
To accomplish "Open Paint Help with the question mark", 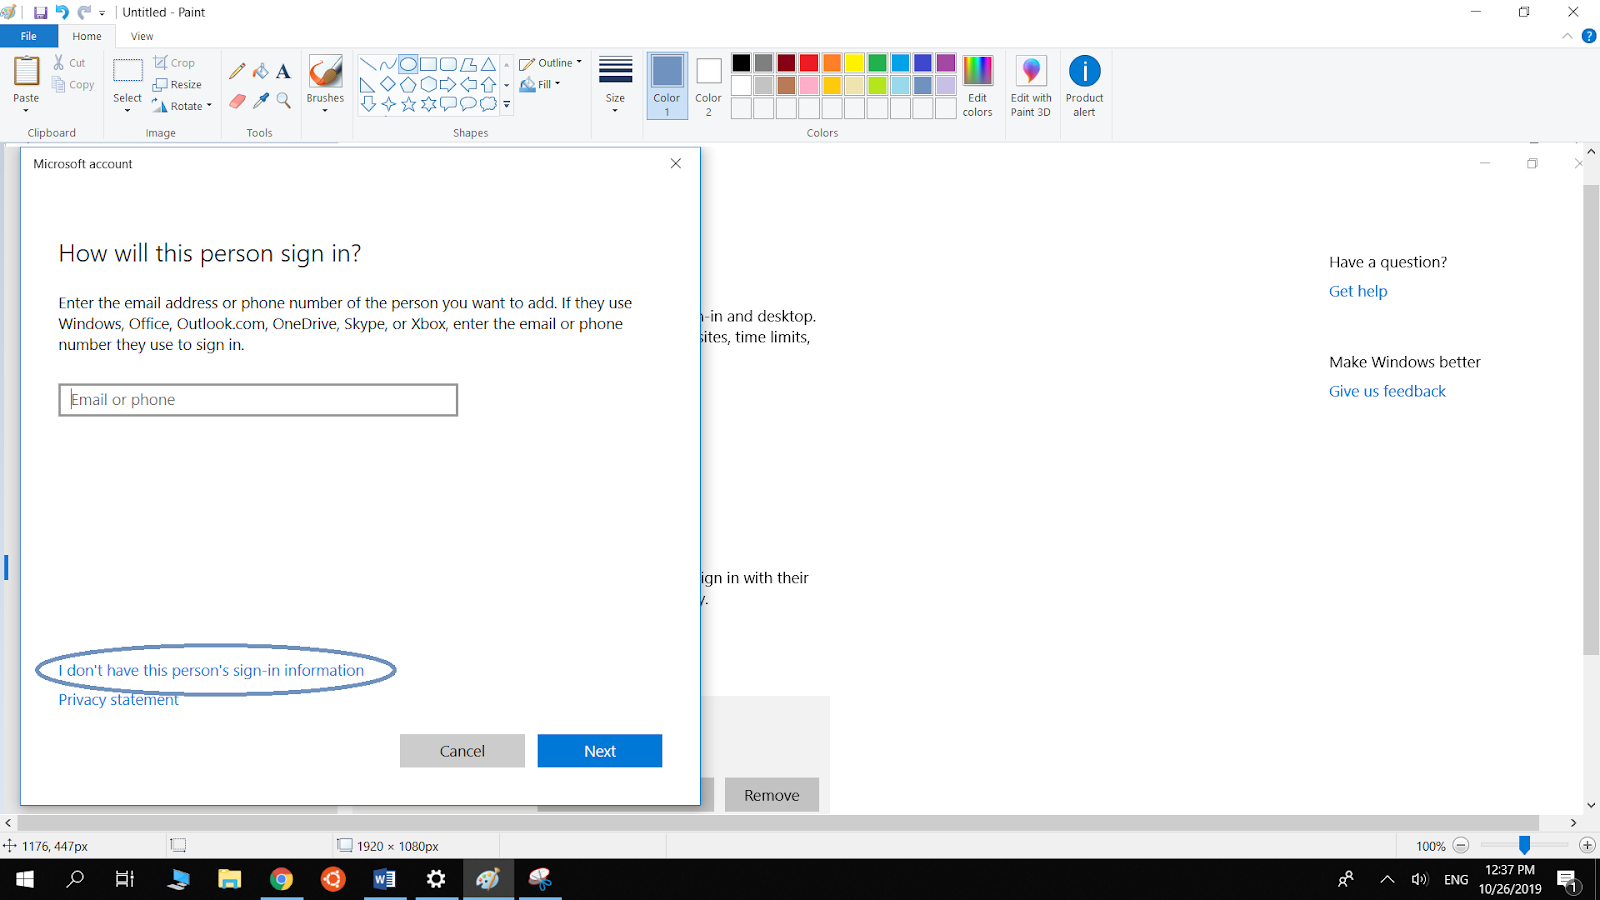I will [x=1588, y=36].
